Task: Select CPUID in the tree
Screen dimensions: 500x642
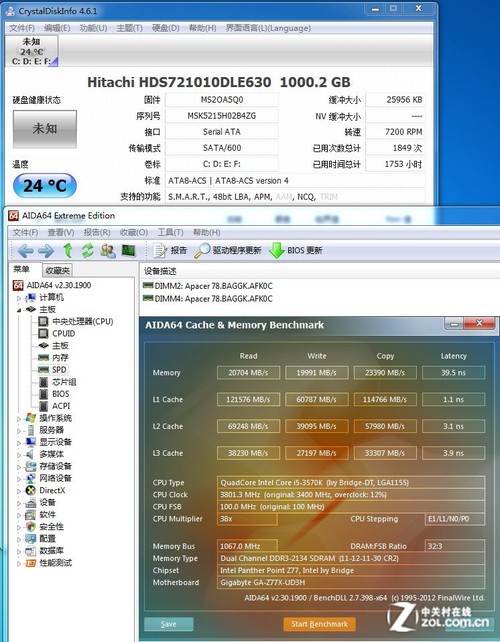Action: (x=57, y=333)
